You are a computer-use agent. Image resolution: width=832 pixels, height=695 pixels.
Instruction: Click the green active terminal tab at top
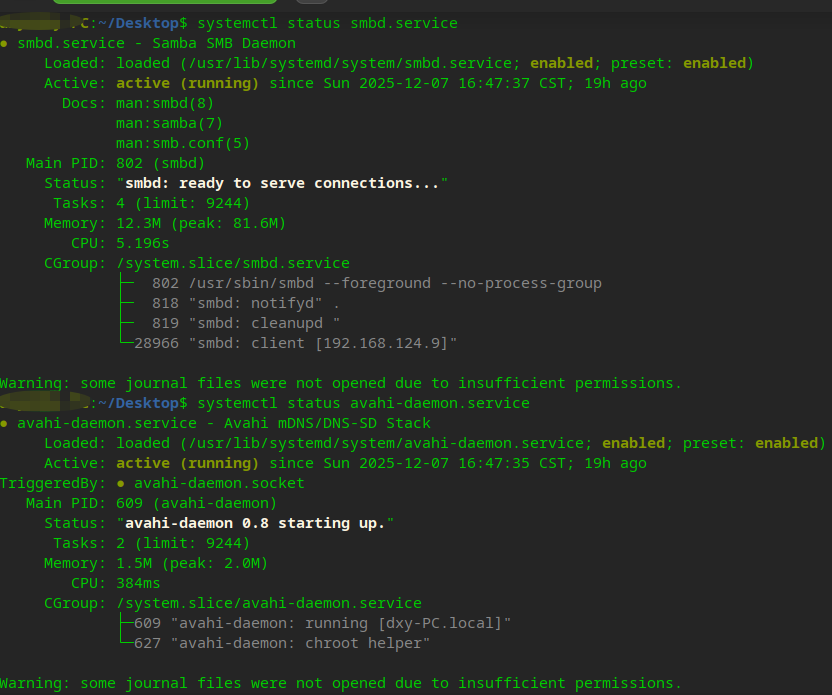coord(164,2)
